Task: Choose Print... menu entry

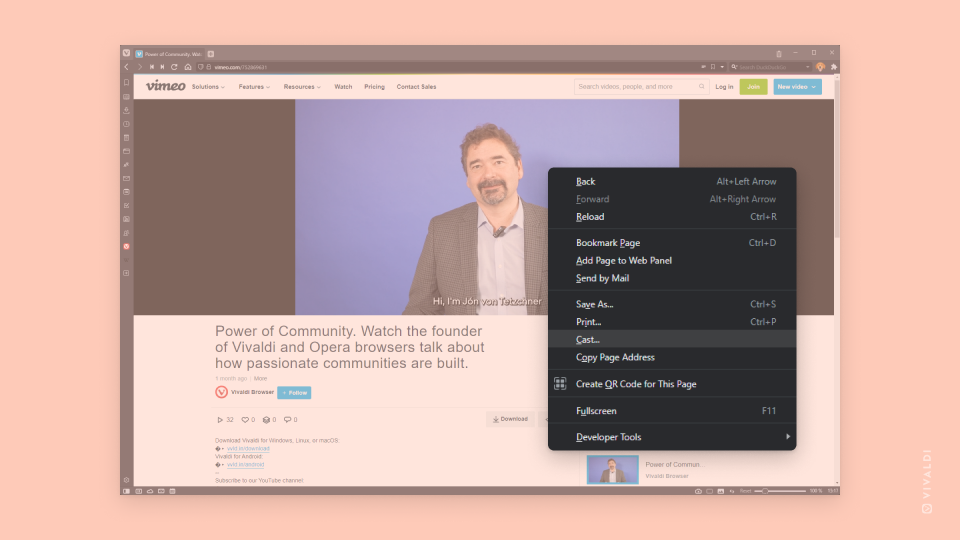Action: 672,321
